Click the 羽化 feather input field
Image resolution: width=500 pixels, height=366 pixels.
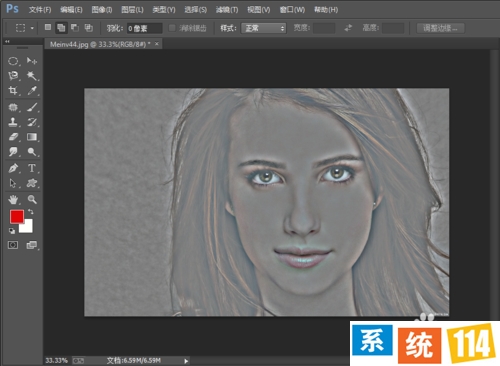(144, 28)
